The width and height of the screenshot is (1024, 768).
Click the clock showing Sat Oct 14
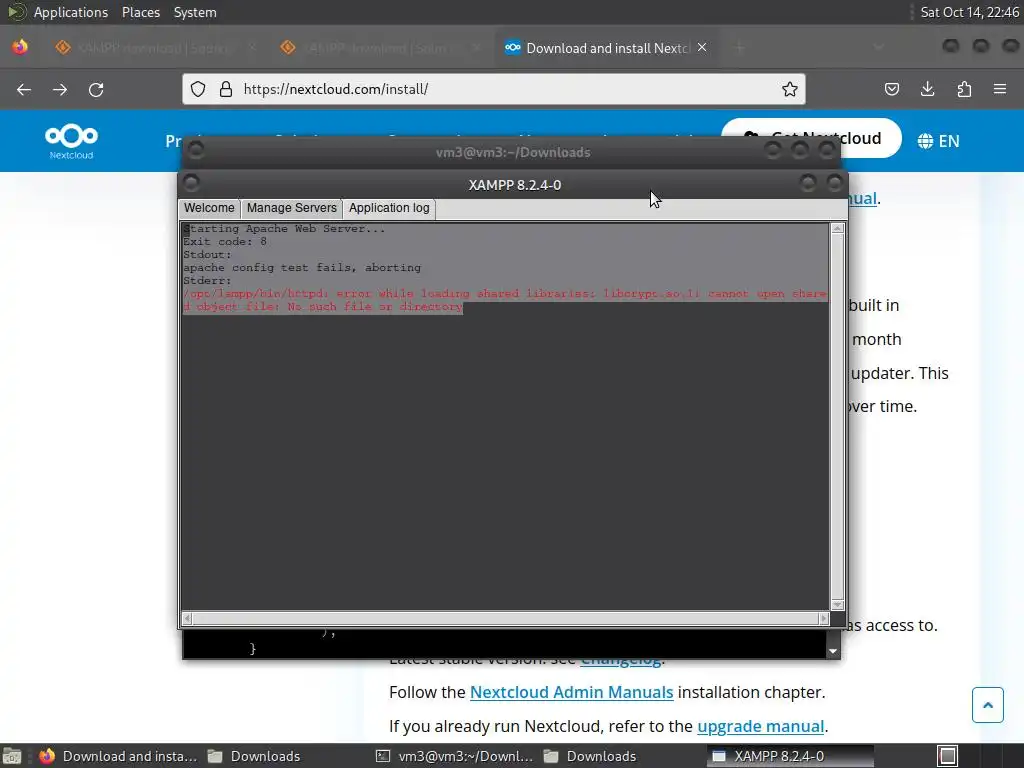pos(969,12)
